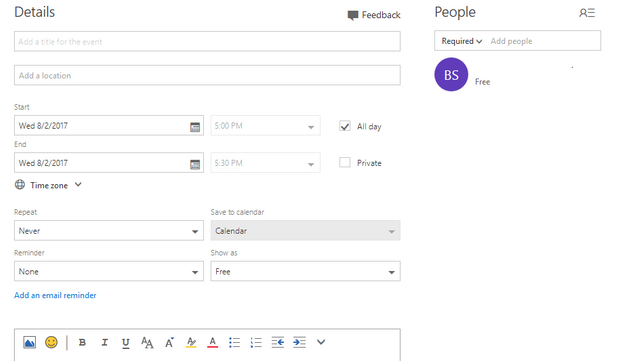Screen dimensions: 640x361
Task: Open the Start date calendar picker
Action: [195, 127]
